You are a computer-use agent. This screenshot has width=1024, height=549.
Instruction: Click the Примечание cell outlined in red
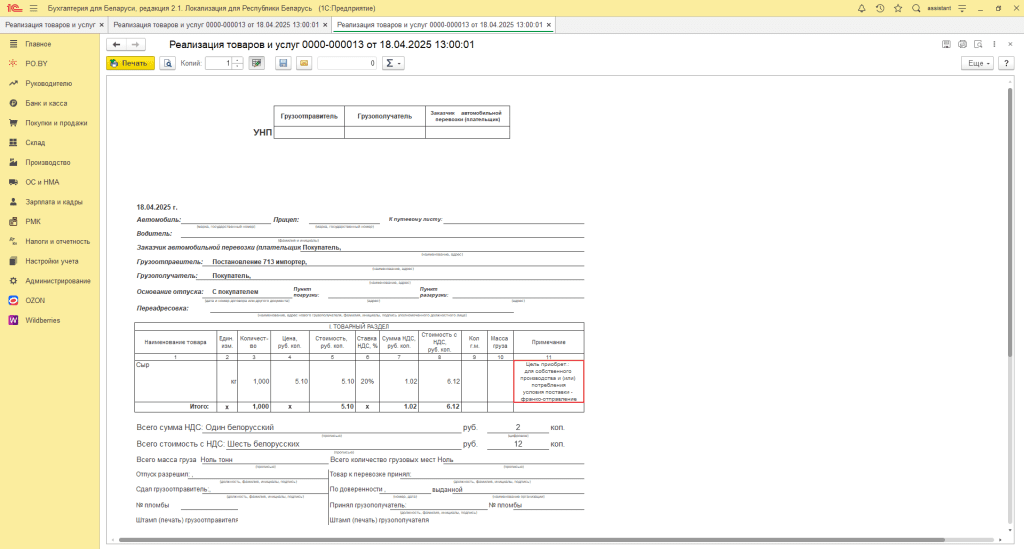[x=549, y=381]
